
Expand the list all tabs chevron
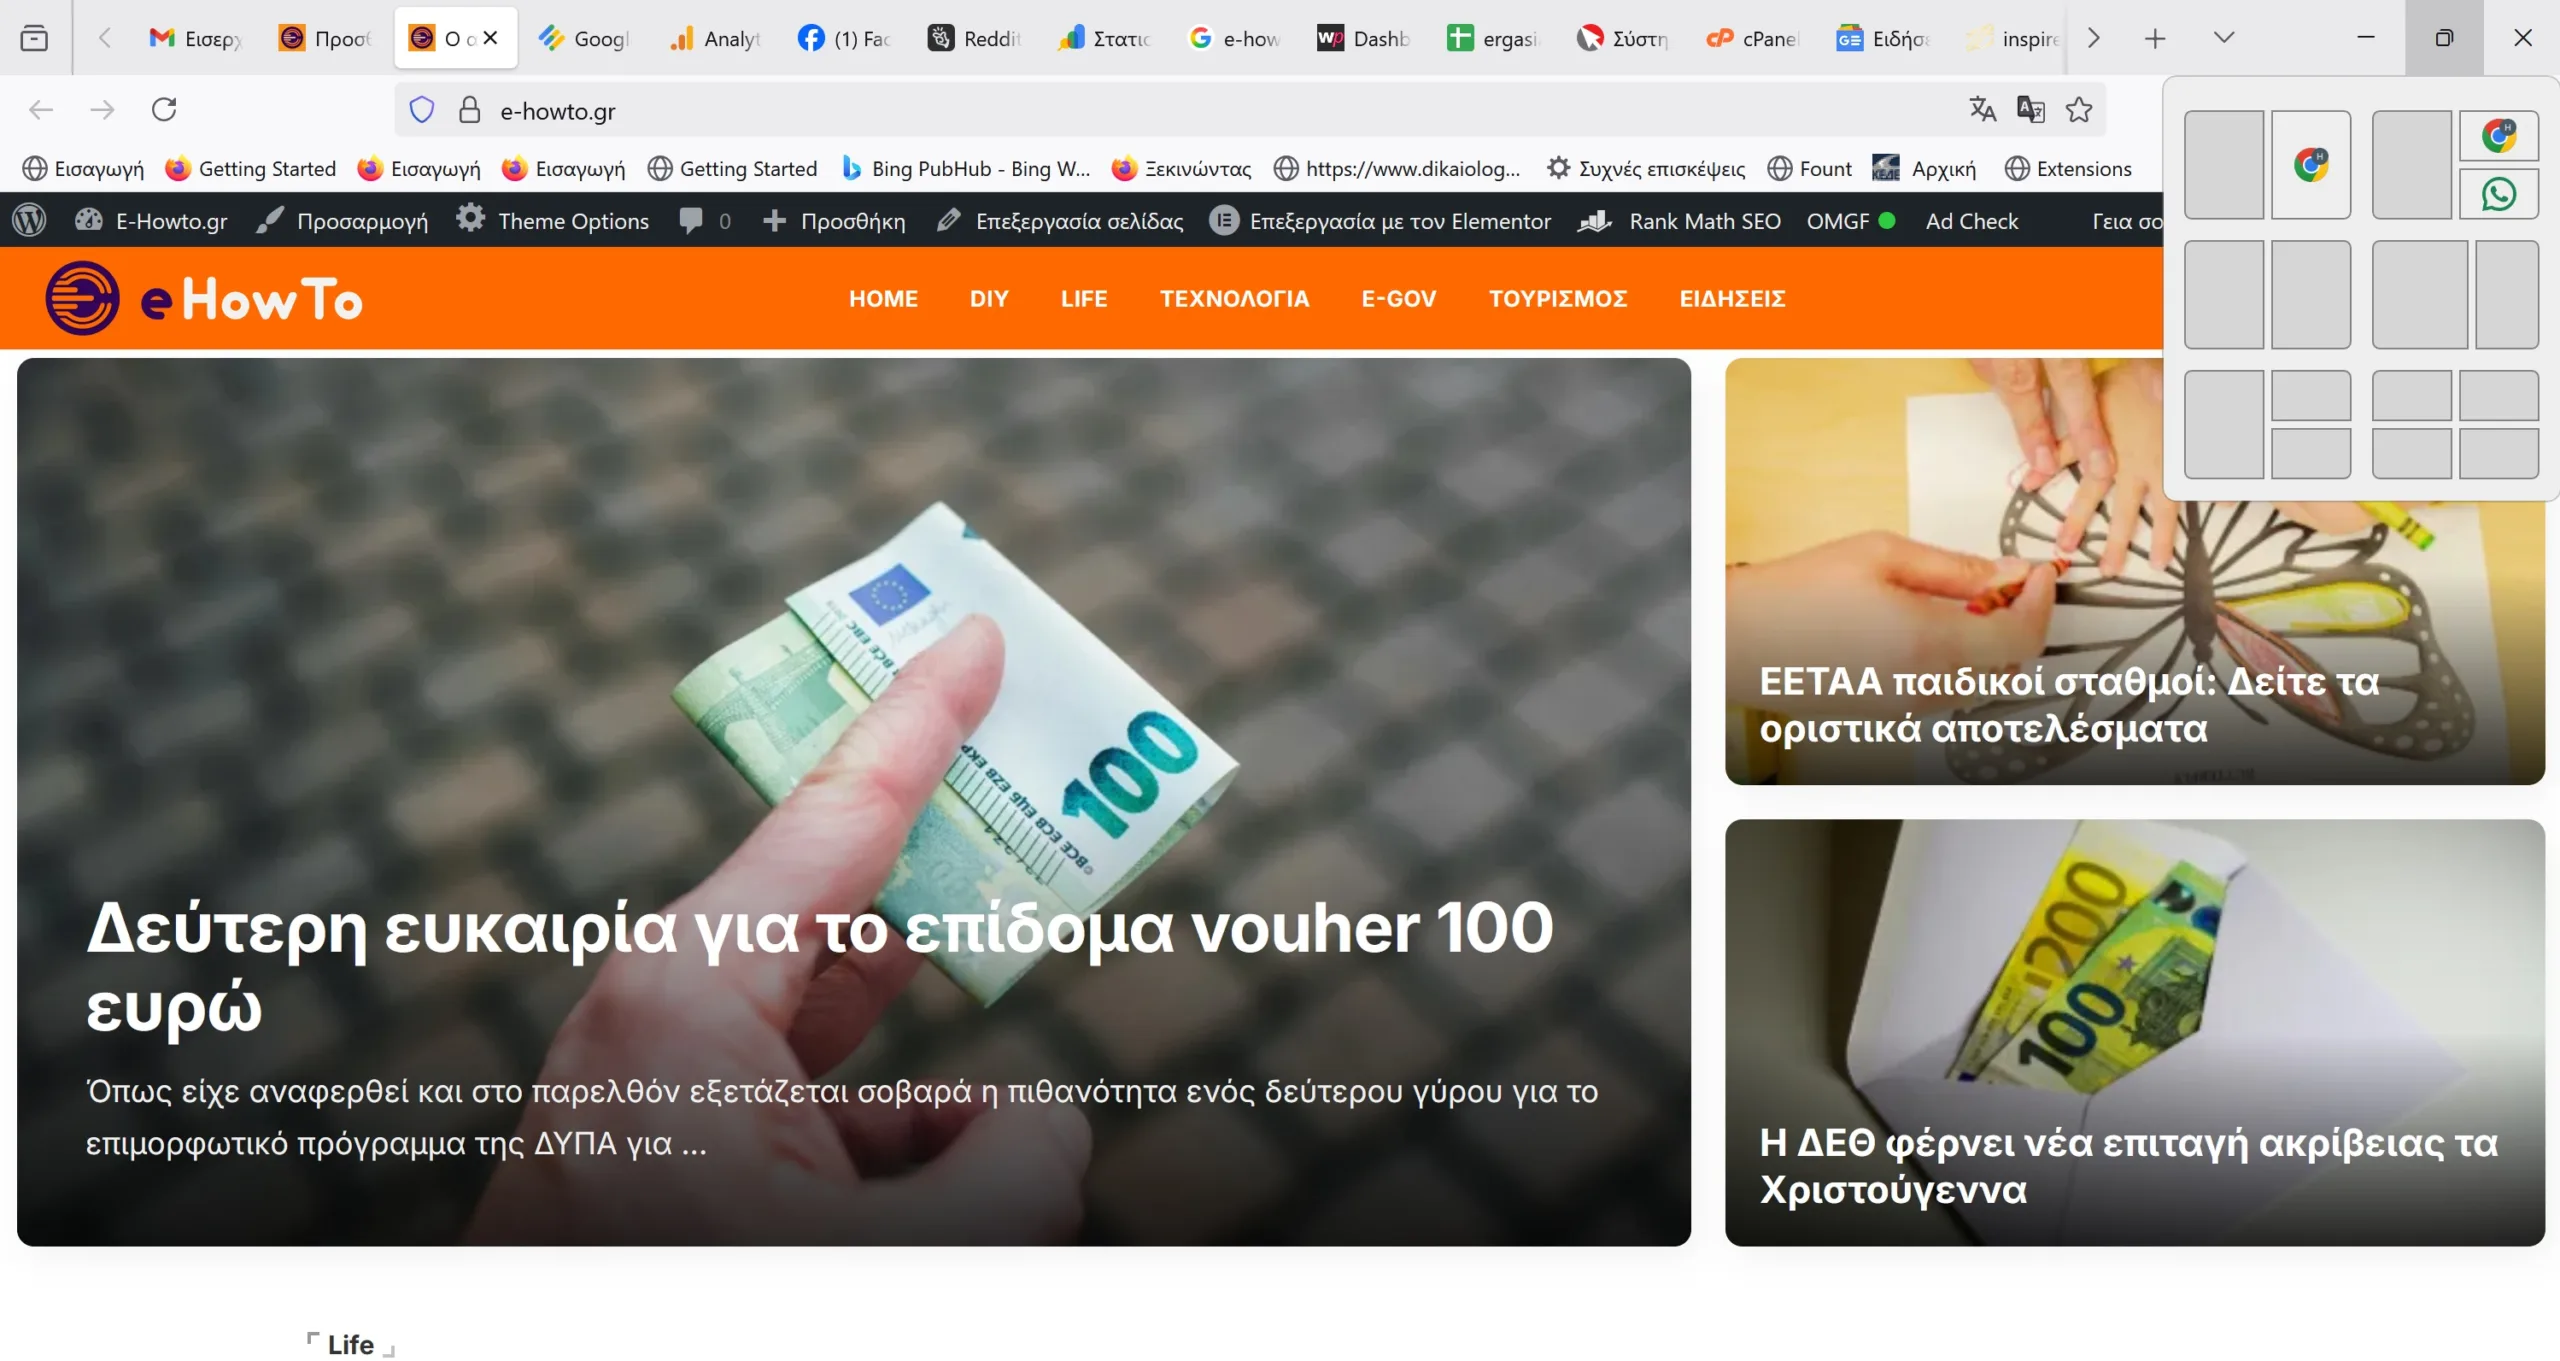(x=2223, y=38)
